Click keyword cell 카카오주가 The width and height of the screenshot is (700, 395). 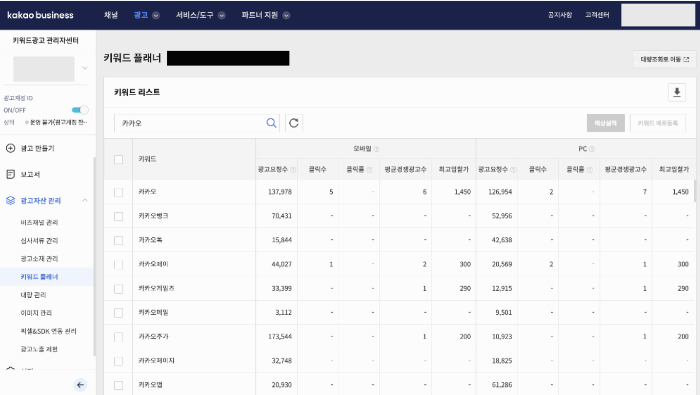tap(153, 337)
